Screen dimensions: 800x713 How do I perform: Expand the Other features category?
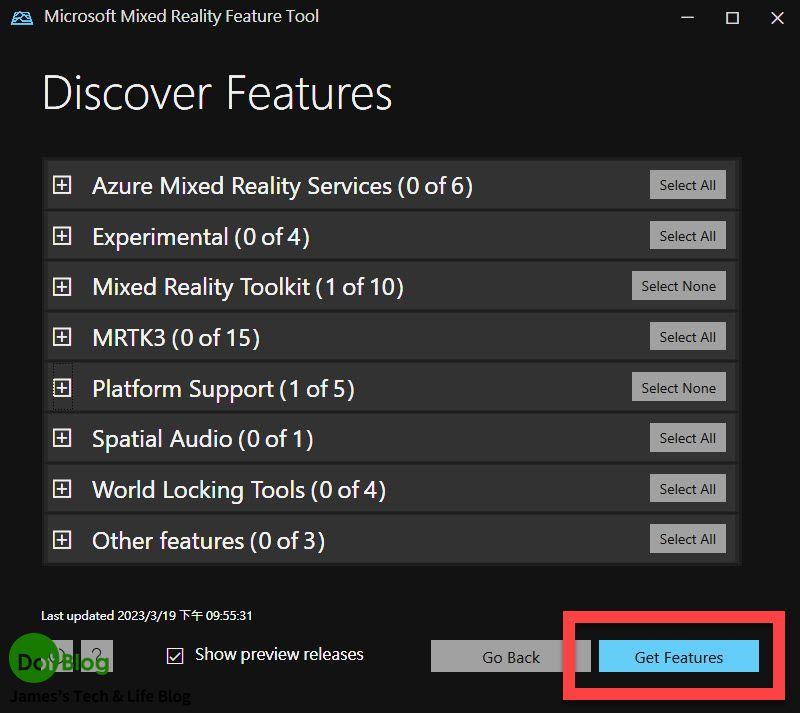click(62, 539)
